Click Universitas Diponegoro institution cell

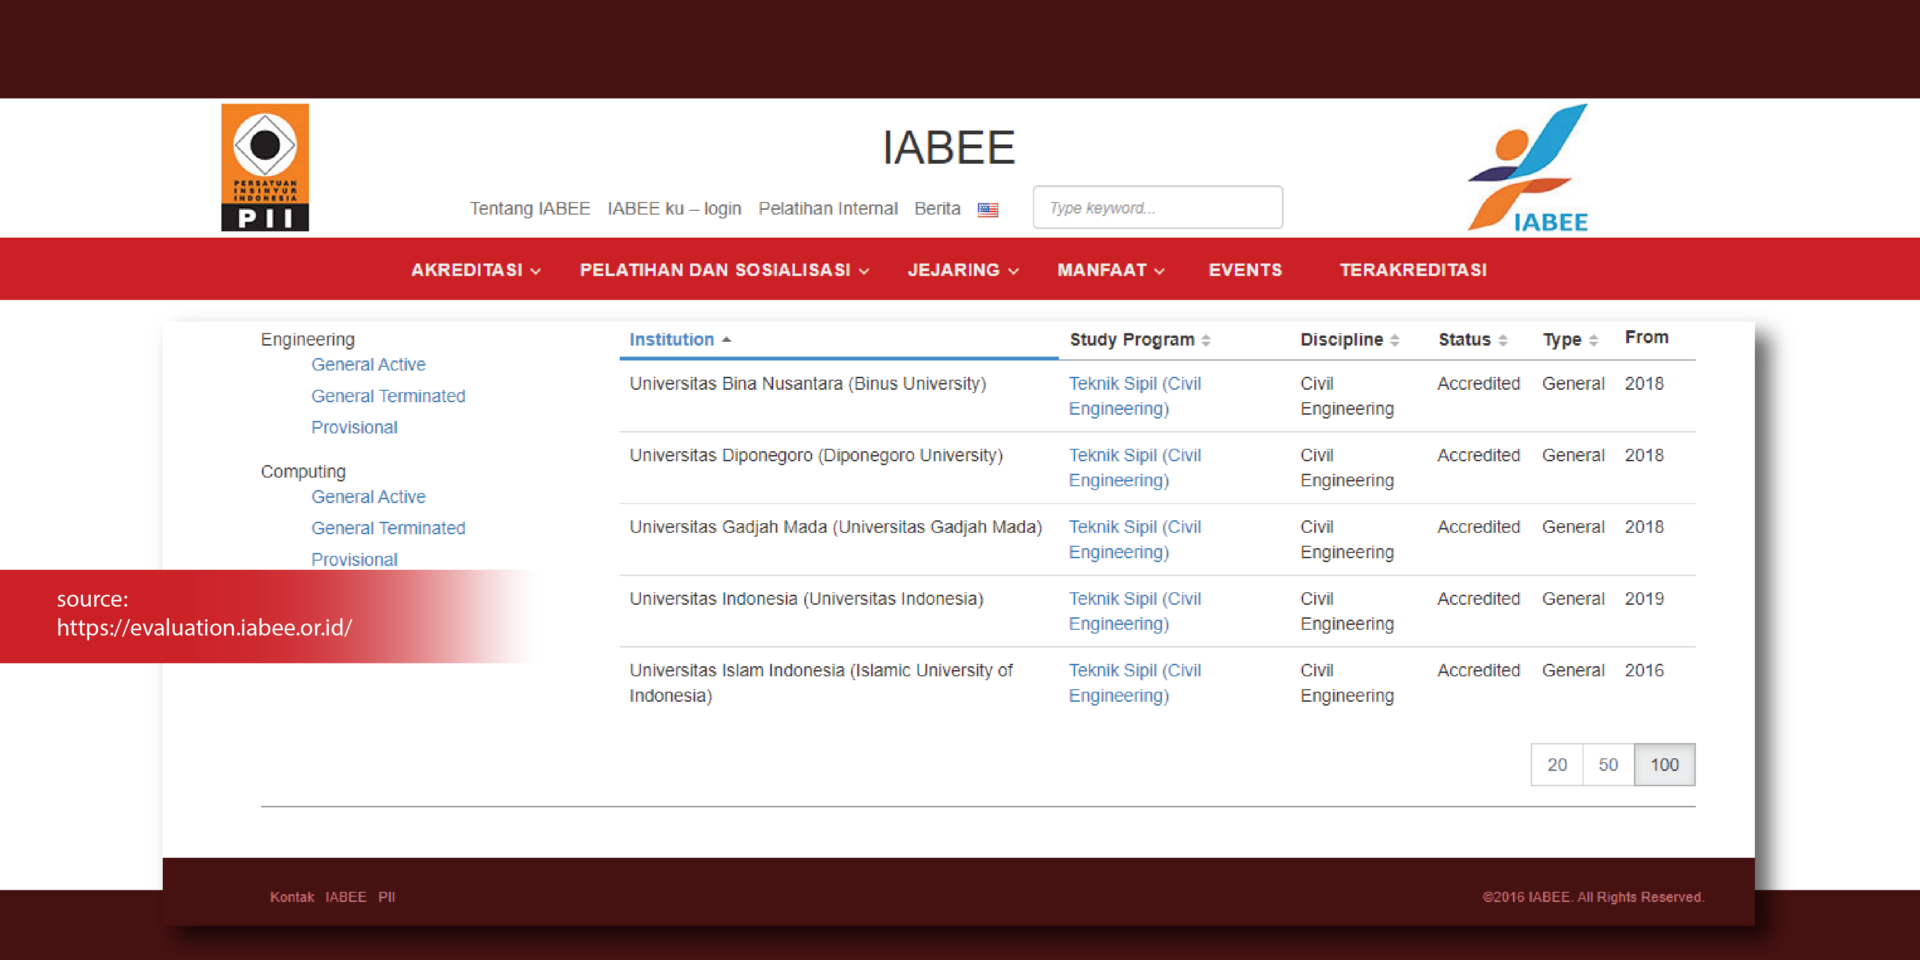pyautogui.click(x=816, y=456)
